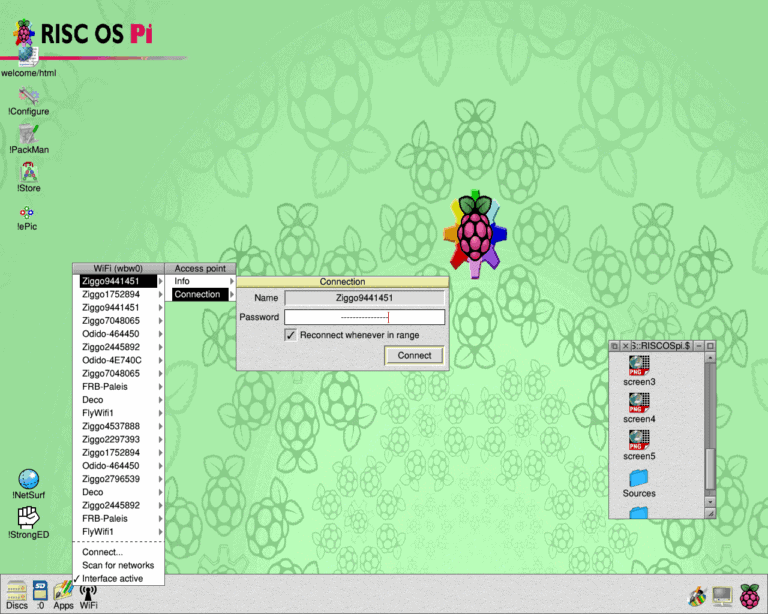This screenshot has height=614, width=768.
Task: Select the highlighted Connection menu item
Action: 200,294
